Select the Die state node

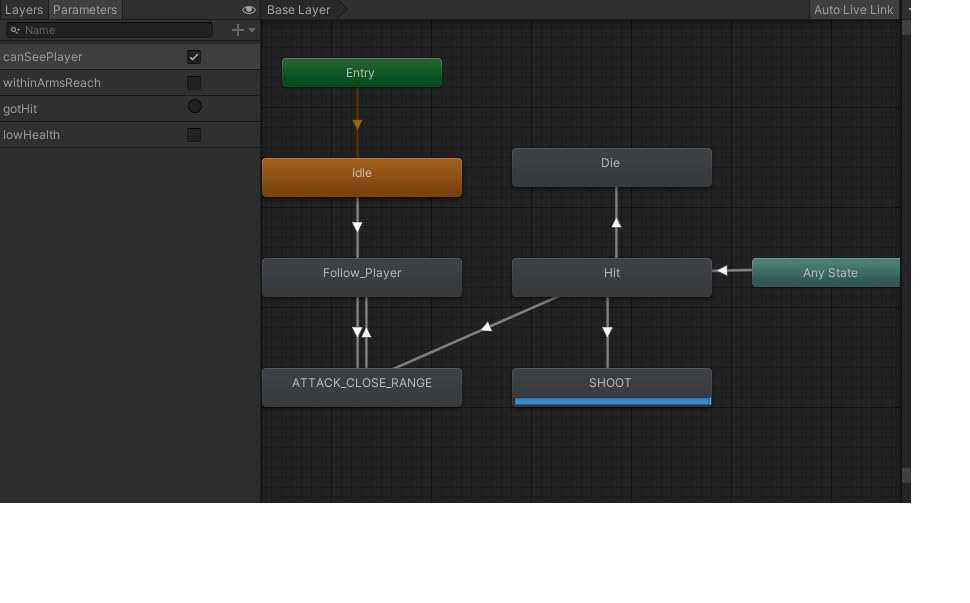click(x=612, y=167)
